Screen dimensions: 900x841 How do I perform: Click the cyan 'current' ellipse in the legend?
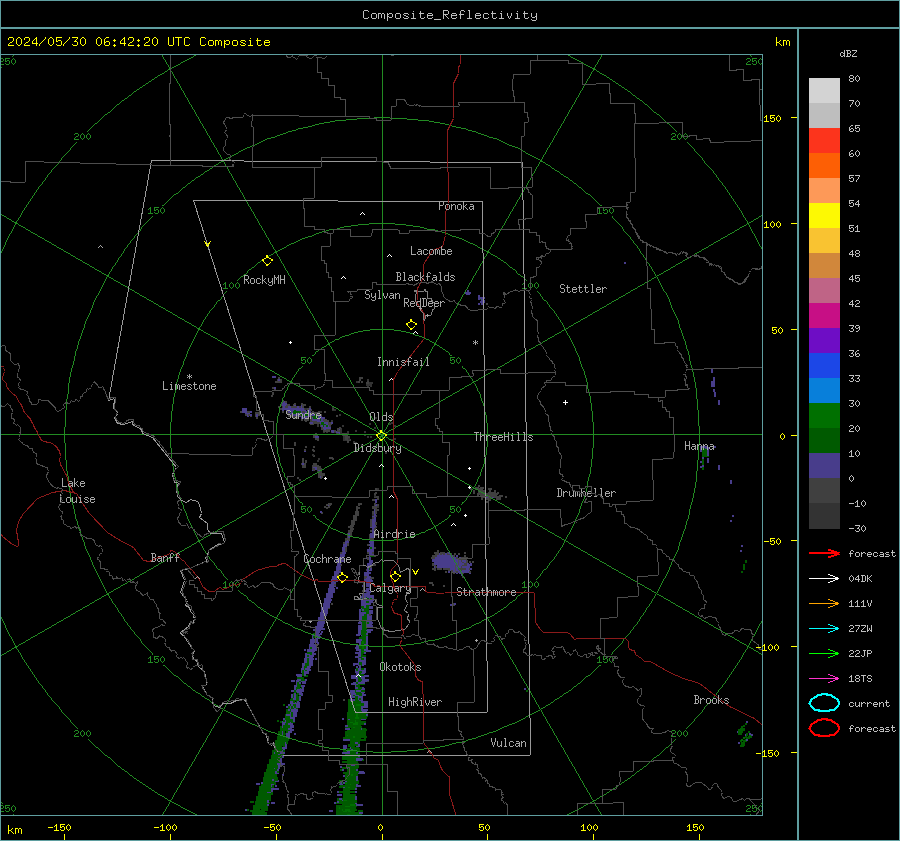[824, 703]
